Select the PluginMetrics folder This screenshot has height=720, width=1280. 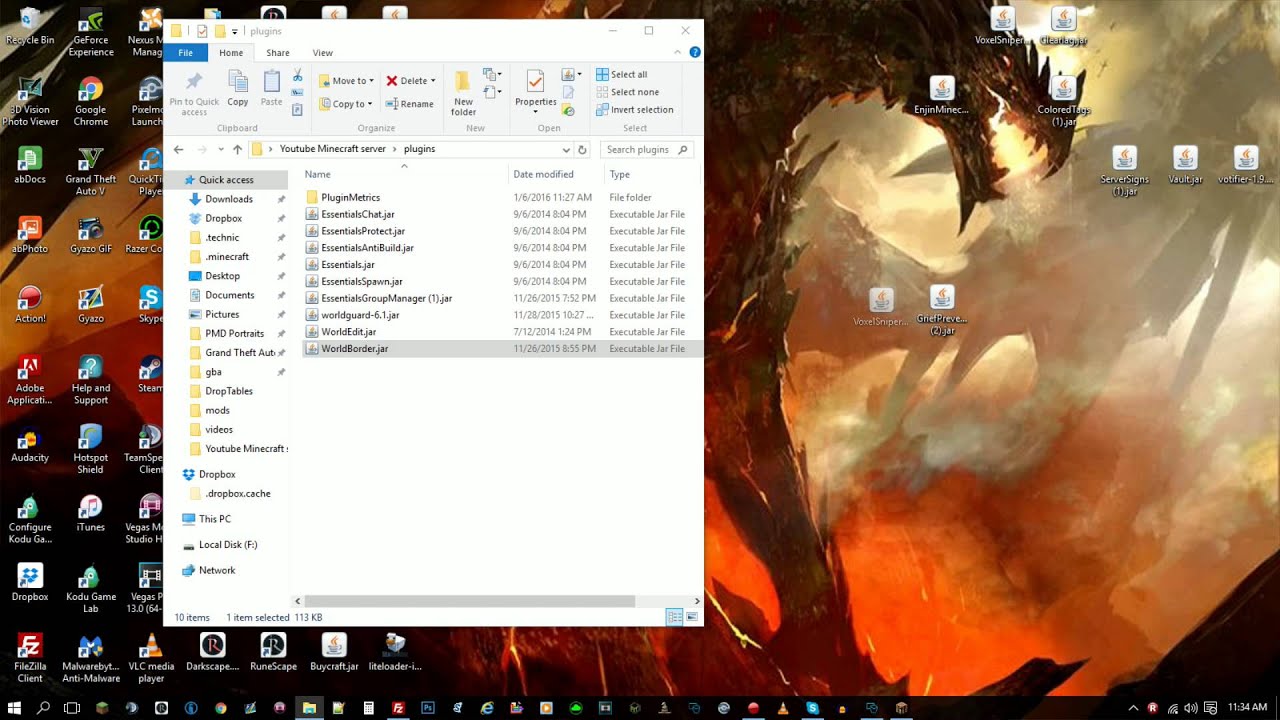coord(350,198)
